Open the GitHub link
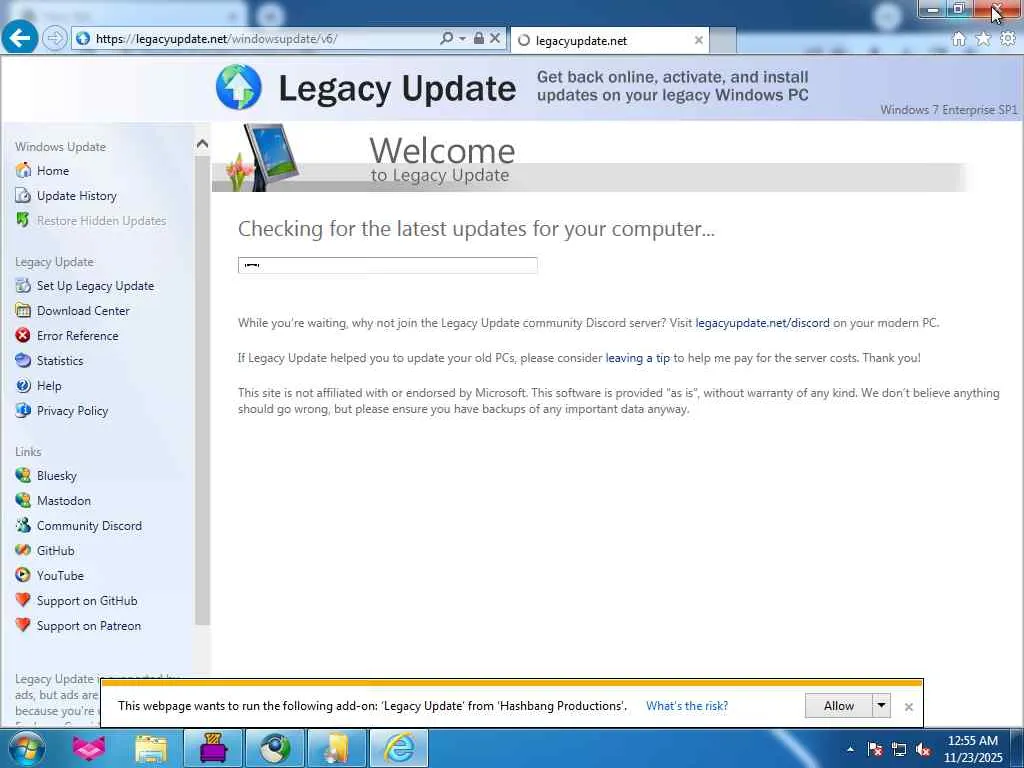The width and height of the screenshot is (1024, 768). pyautogui.click(x=56, y=551)
